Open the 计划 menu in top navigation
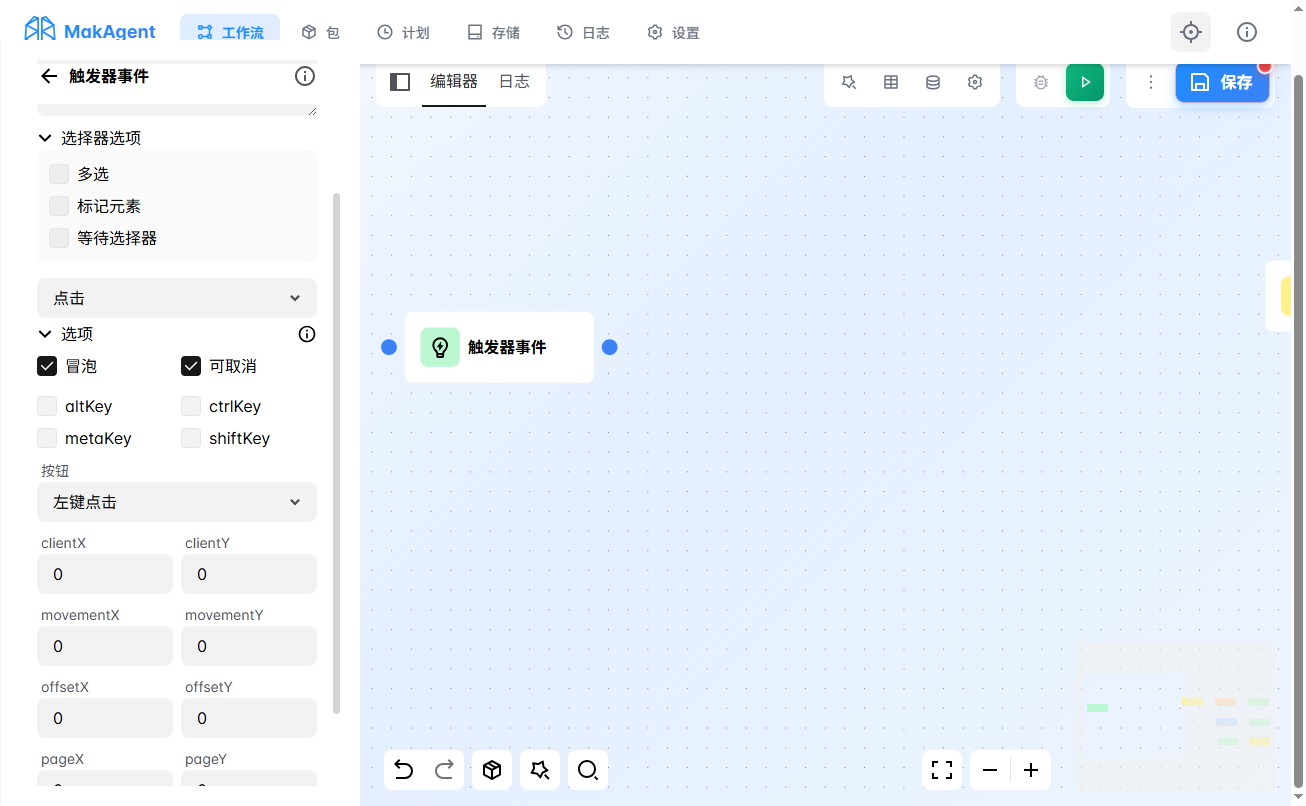The width and height of the screenshot is (1306, 806). coord(403,33)
